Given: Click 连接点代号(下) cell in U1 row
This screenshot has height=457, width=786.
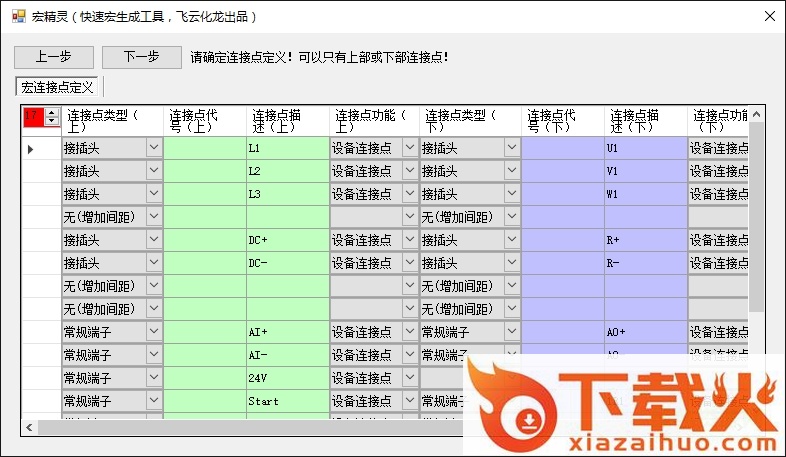Looking at the screenshot, I should click(x=563, y=148).
